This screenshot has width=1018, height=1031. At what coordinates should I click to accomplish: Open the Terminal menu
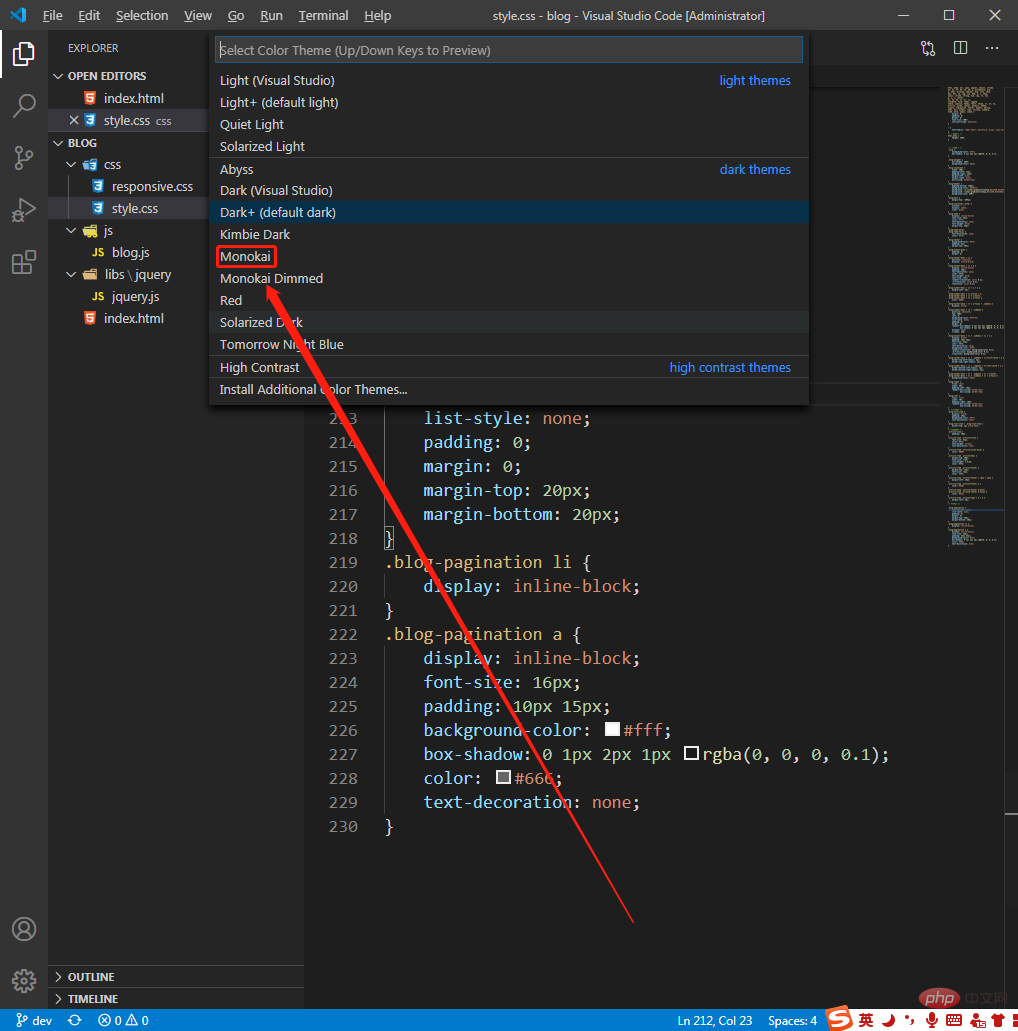tap(323, 16)
